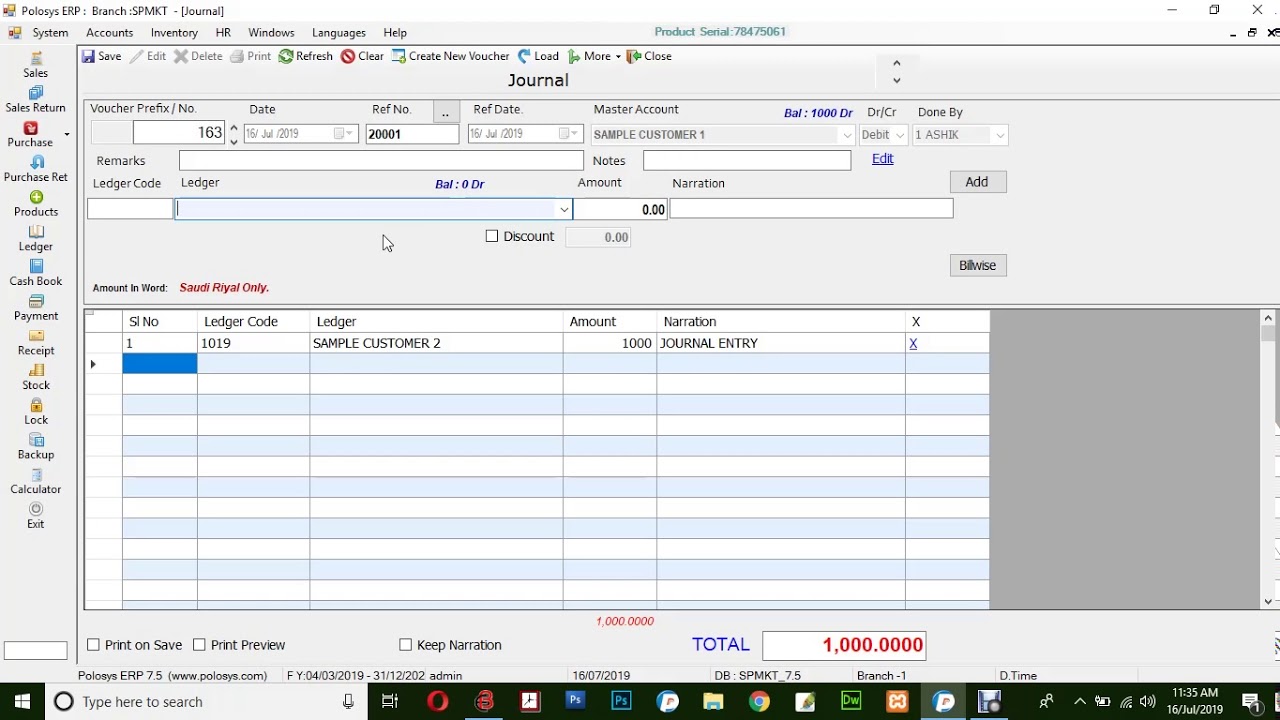This screenshot has height=720, width=1280.
Task: Open the Date calendar dropdown
Action: point(343,134)
